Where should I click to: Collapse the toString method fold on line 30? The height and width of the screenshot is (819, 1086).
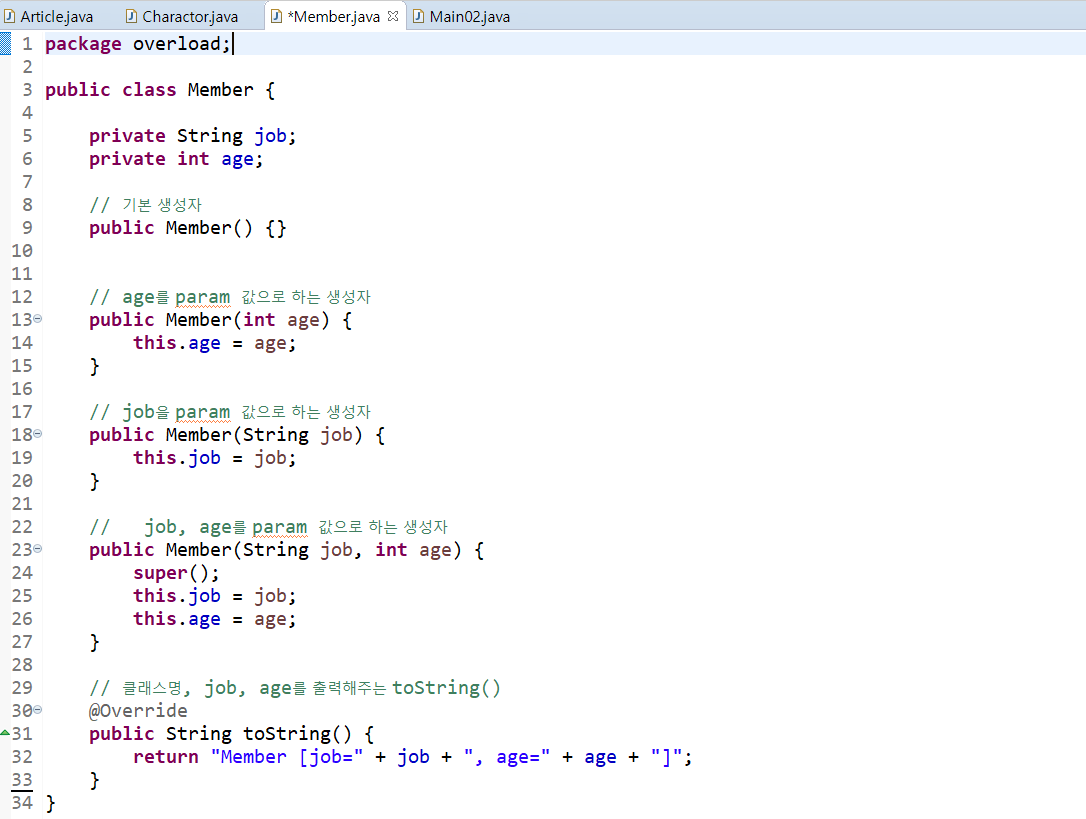pyautogui.click(x=37, y=710)
